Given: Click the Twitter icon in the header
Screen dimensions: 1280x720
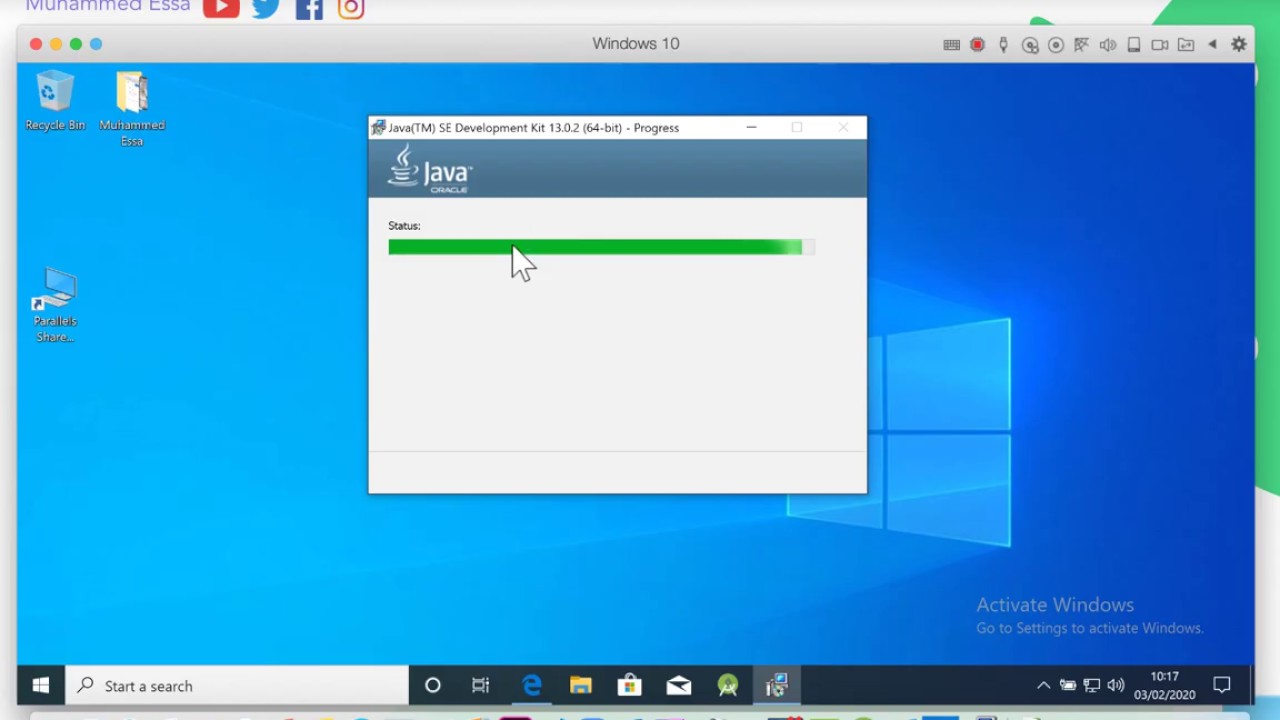Looking at the screenshot, I should coord(265,8).
